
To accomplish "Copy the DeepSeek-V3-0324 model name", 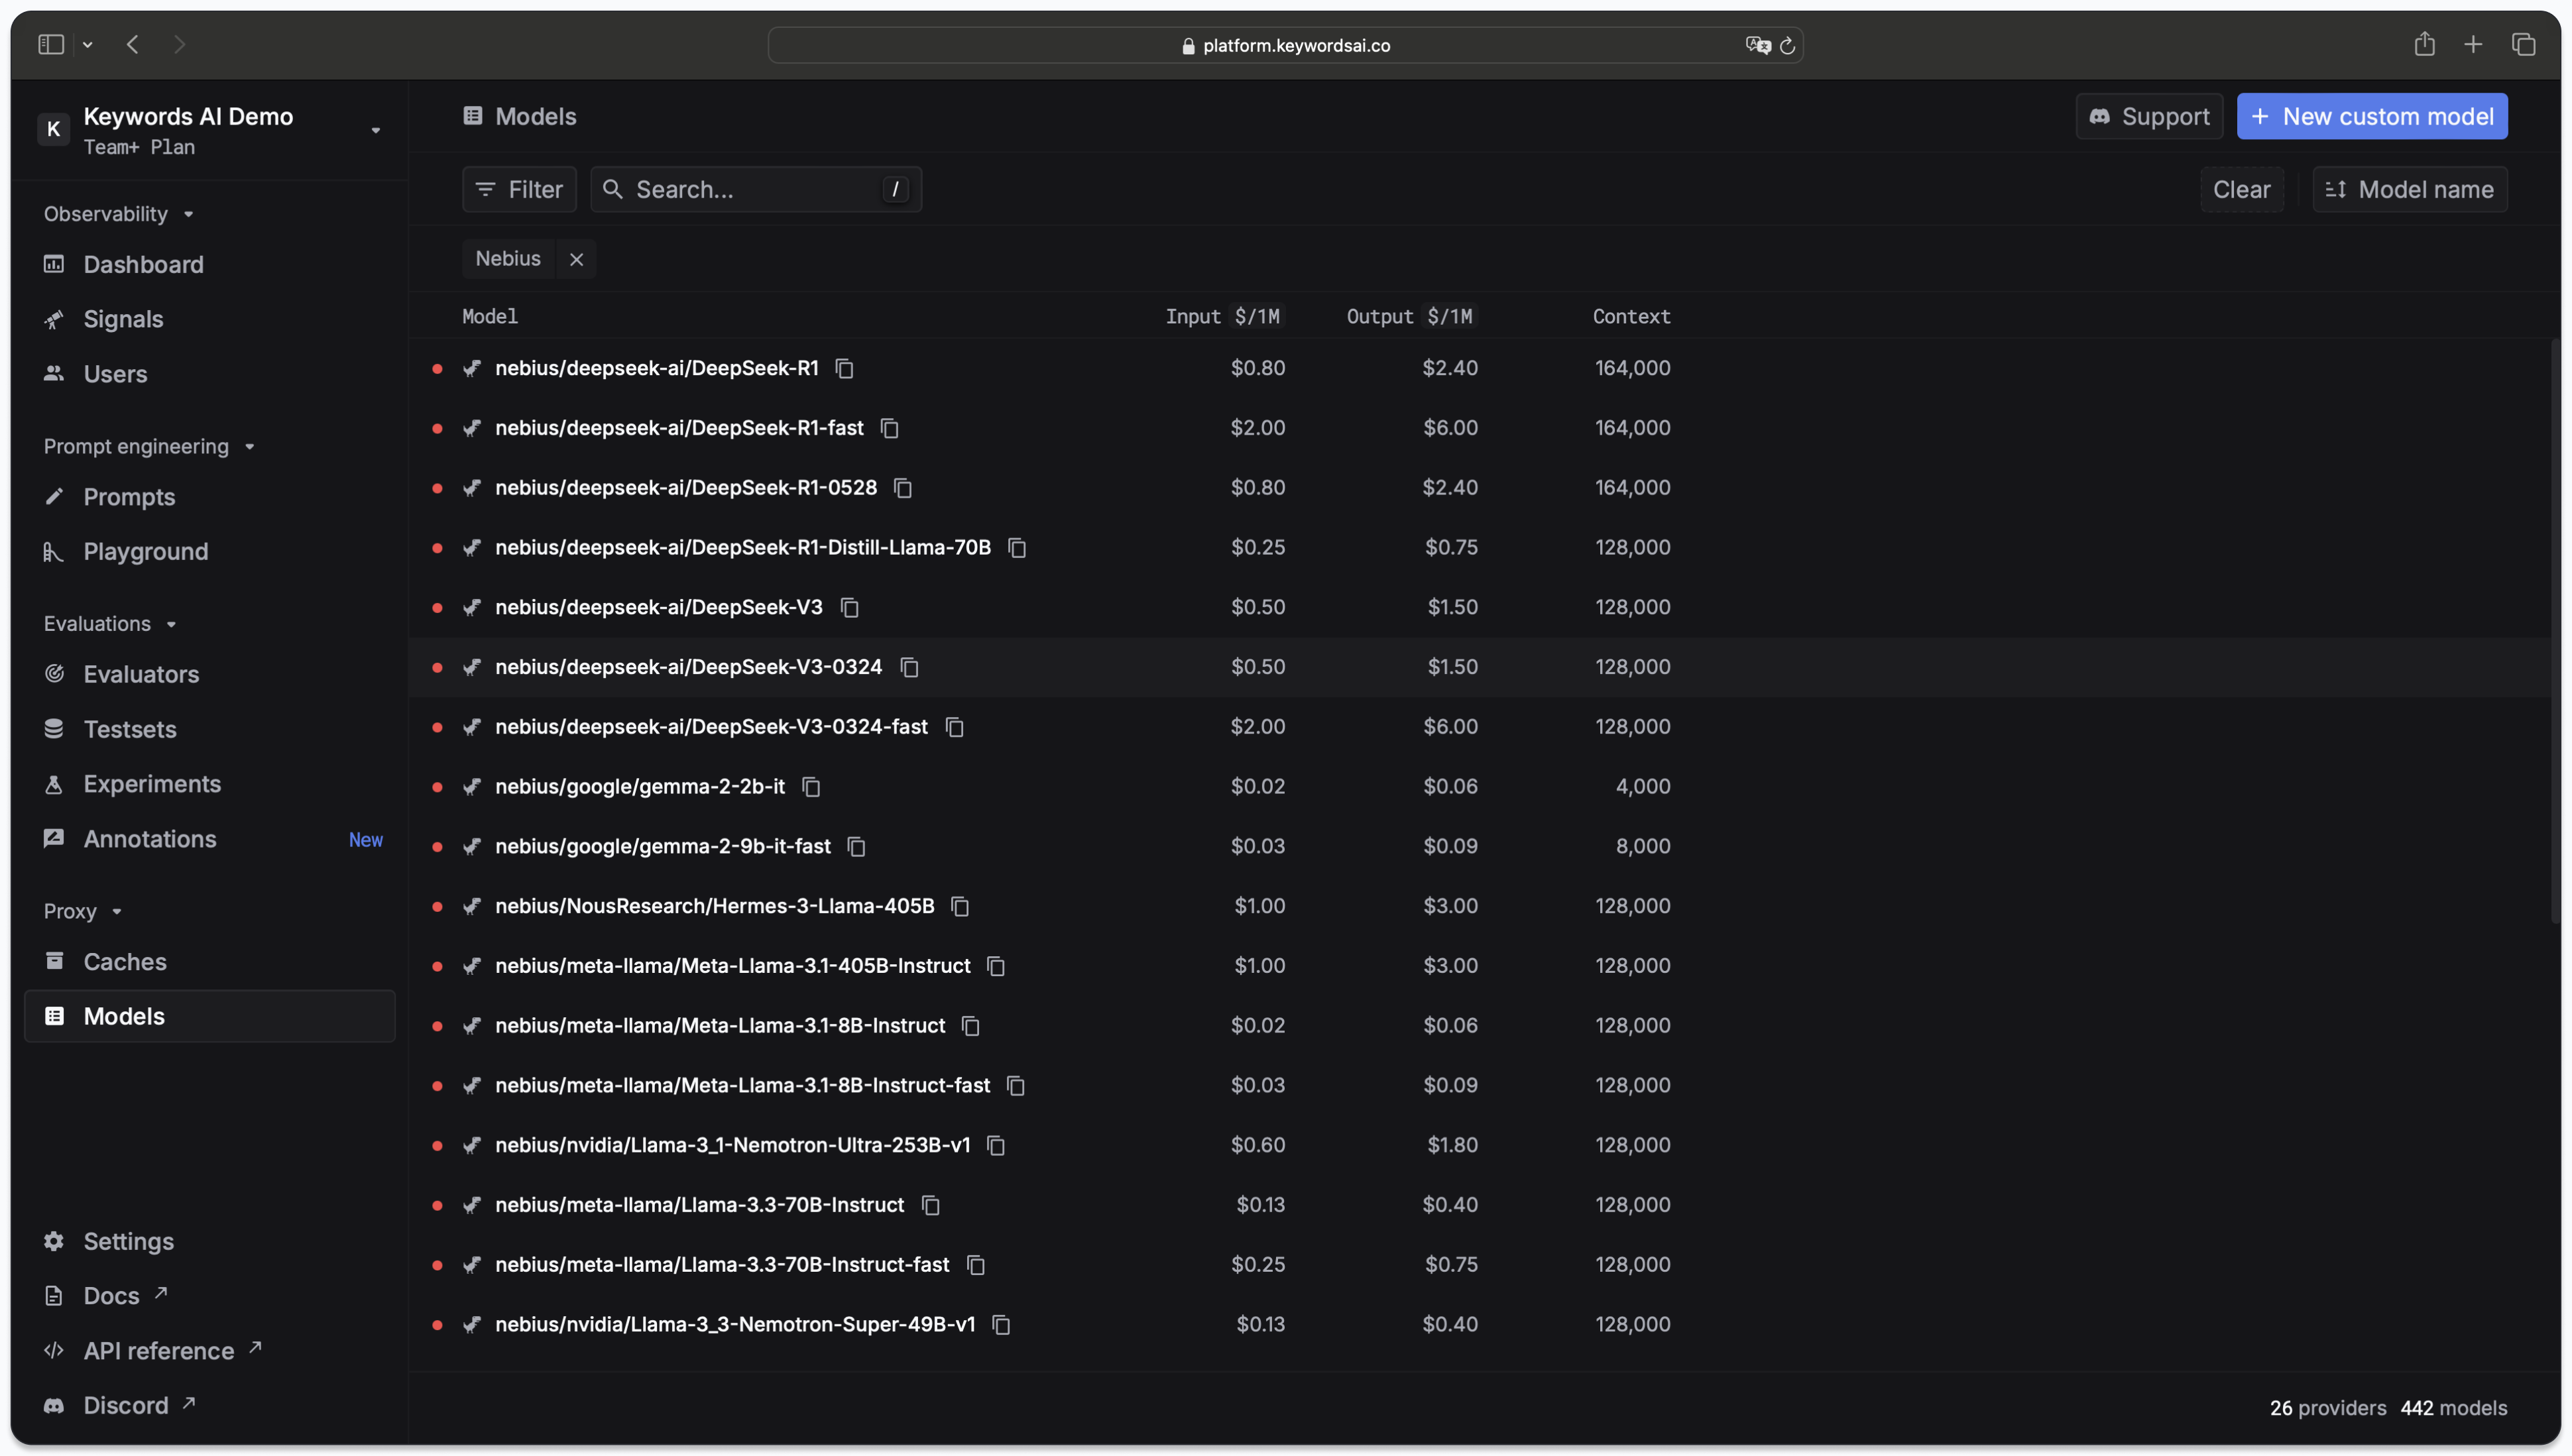I will click(909, 667).
